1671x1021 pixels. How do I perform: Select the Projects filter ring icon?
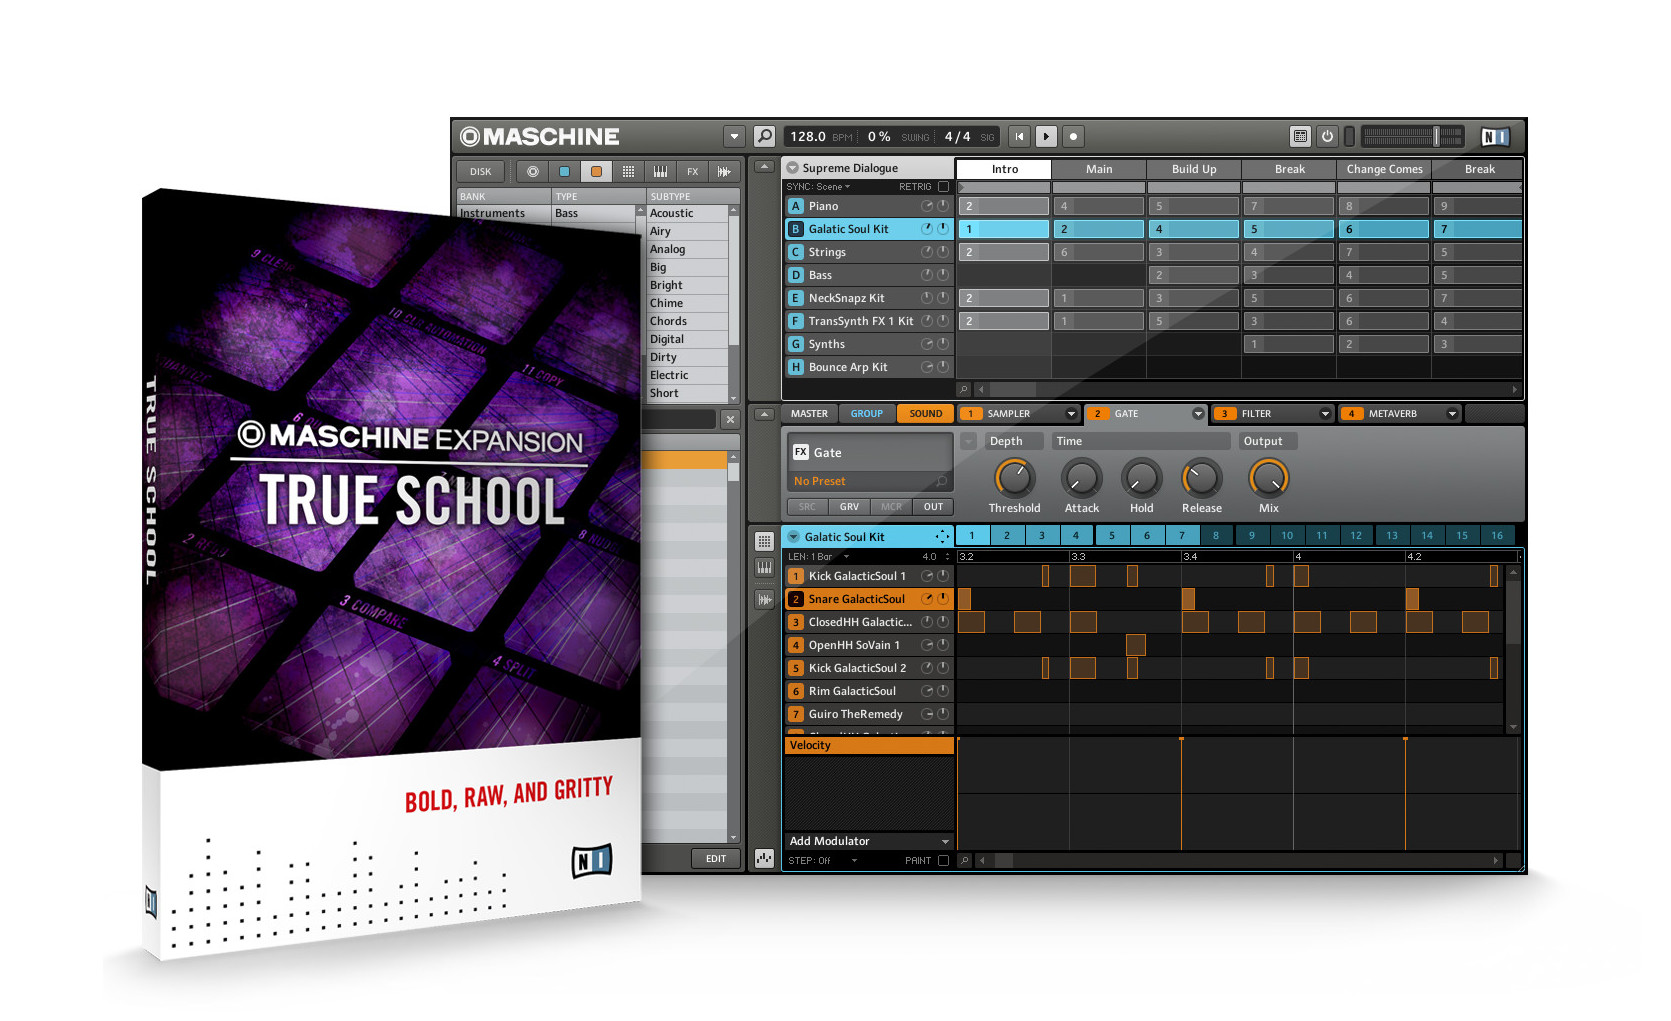pyautogui.click(x=533, y=171)
